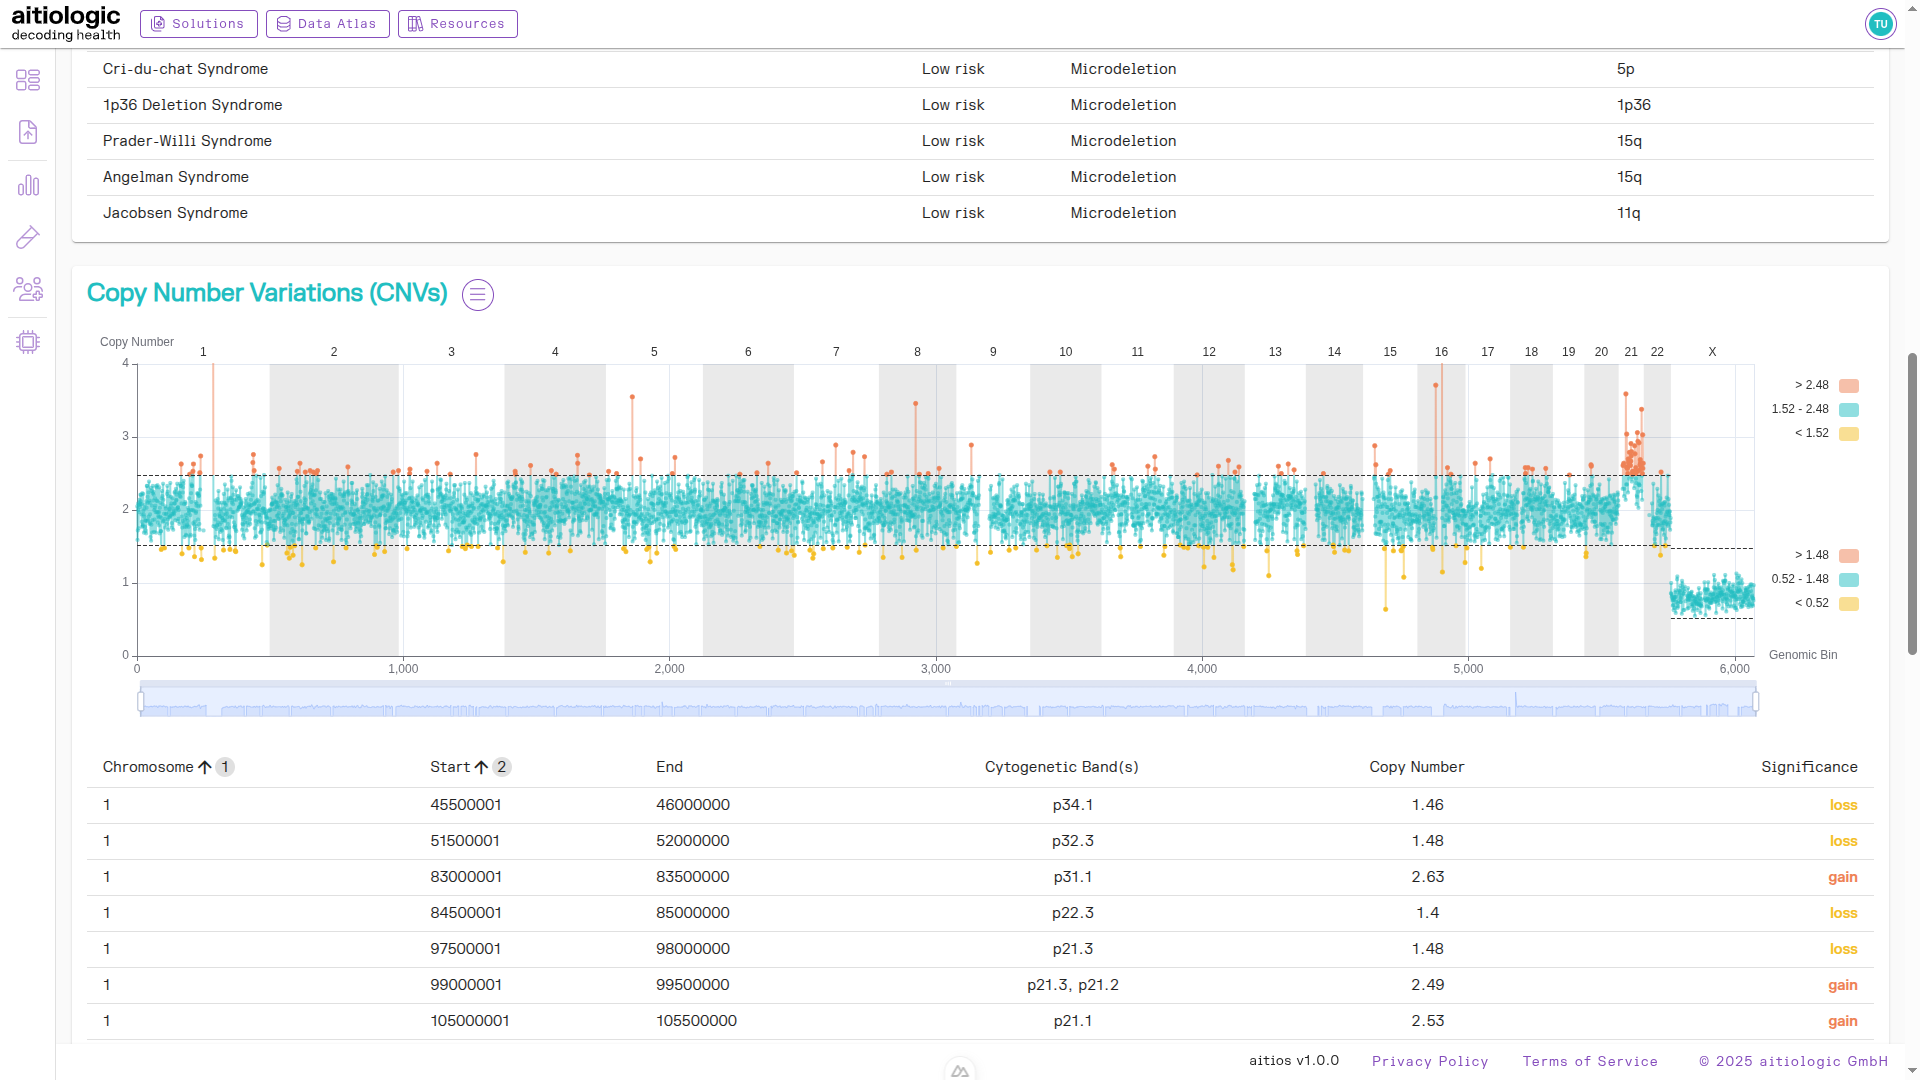The image size is (1920, 1080).
Task: Click the test tube samples icon
Action: coord(28,237)
